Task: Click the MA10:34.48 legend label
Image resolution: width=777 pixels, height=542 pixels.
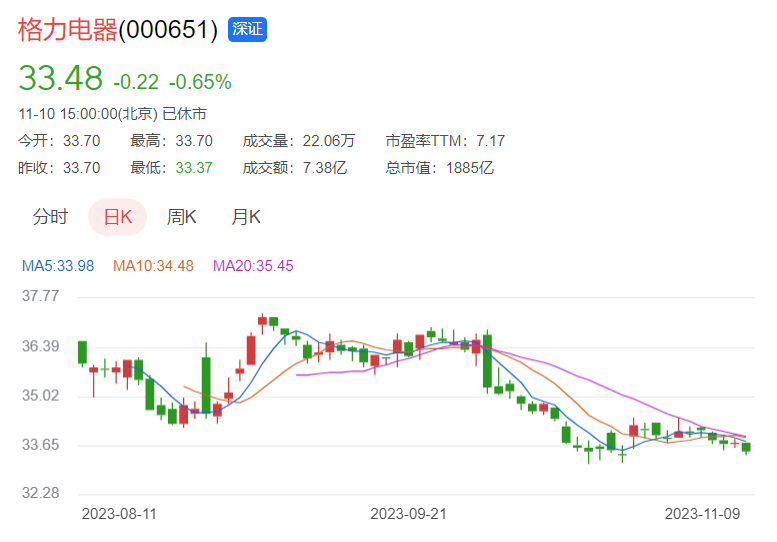Action: tap(153, 266)
